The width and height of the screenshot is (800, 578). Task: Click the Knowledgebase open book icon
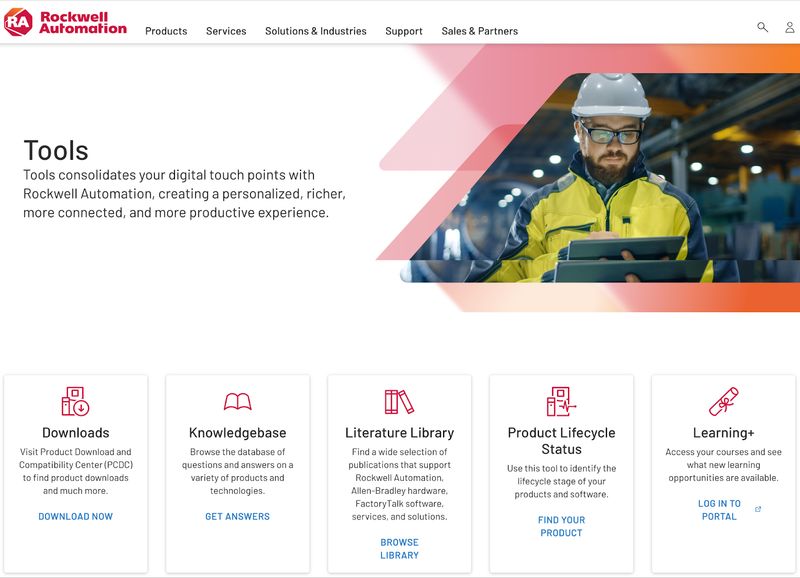(x=236, y=399)
